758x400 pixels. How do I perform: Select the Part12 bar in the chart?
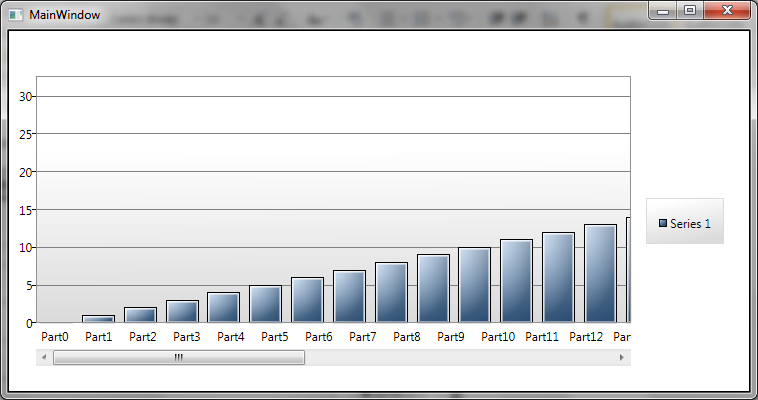(x=600, y=273)
